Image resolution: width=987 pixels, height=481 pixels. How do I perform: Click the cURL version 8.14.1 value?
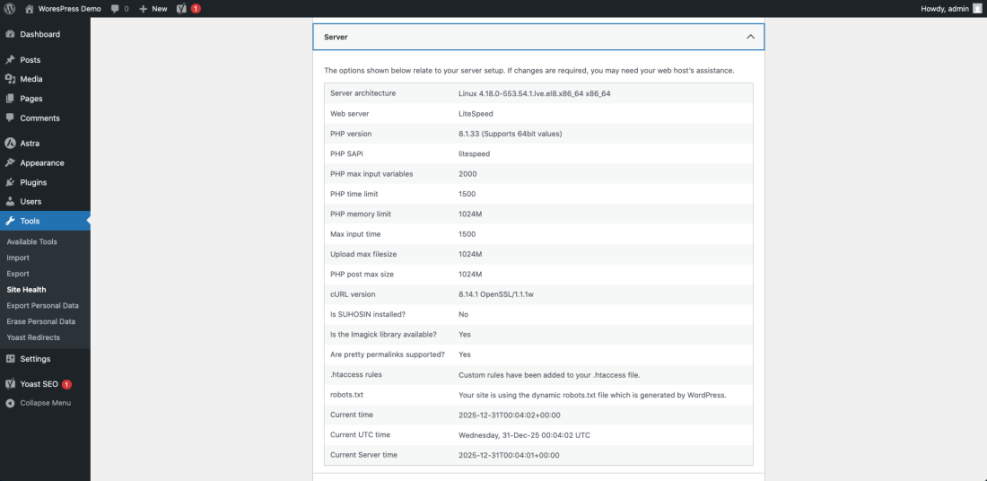click(x=497, y=294)
